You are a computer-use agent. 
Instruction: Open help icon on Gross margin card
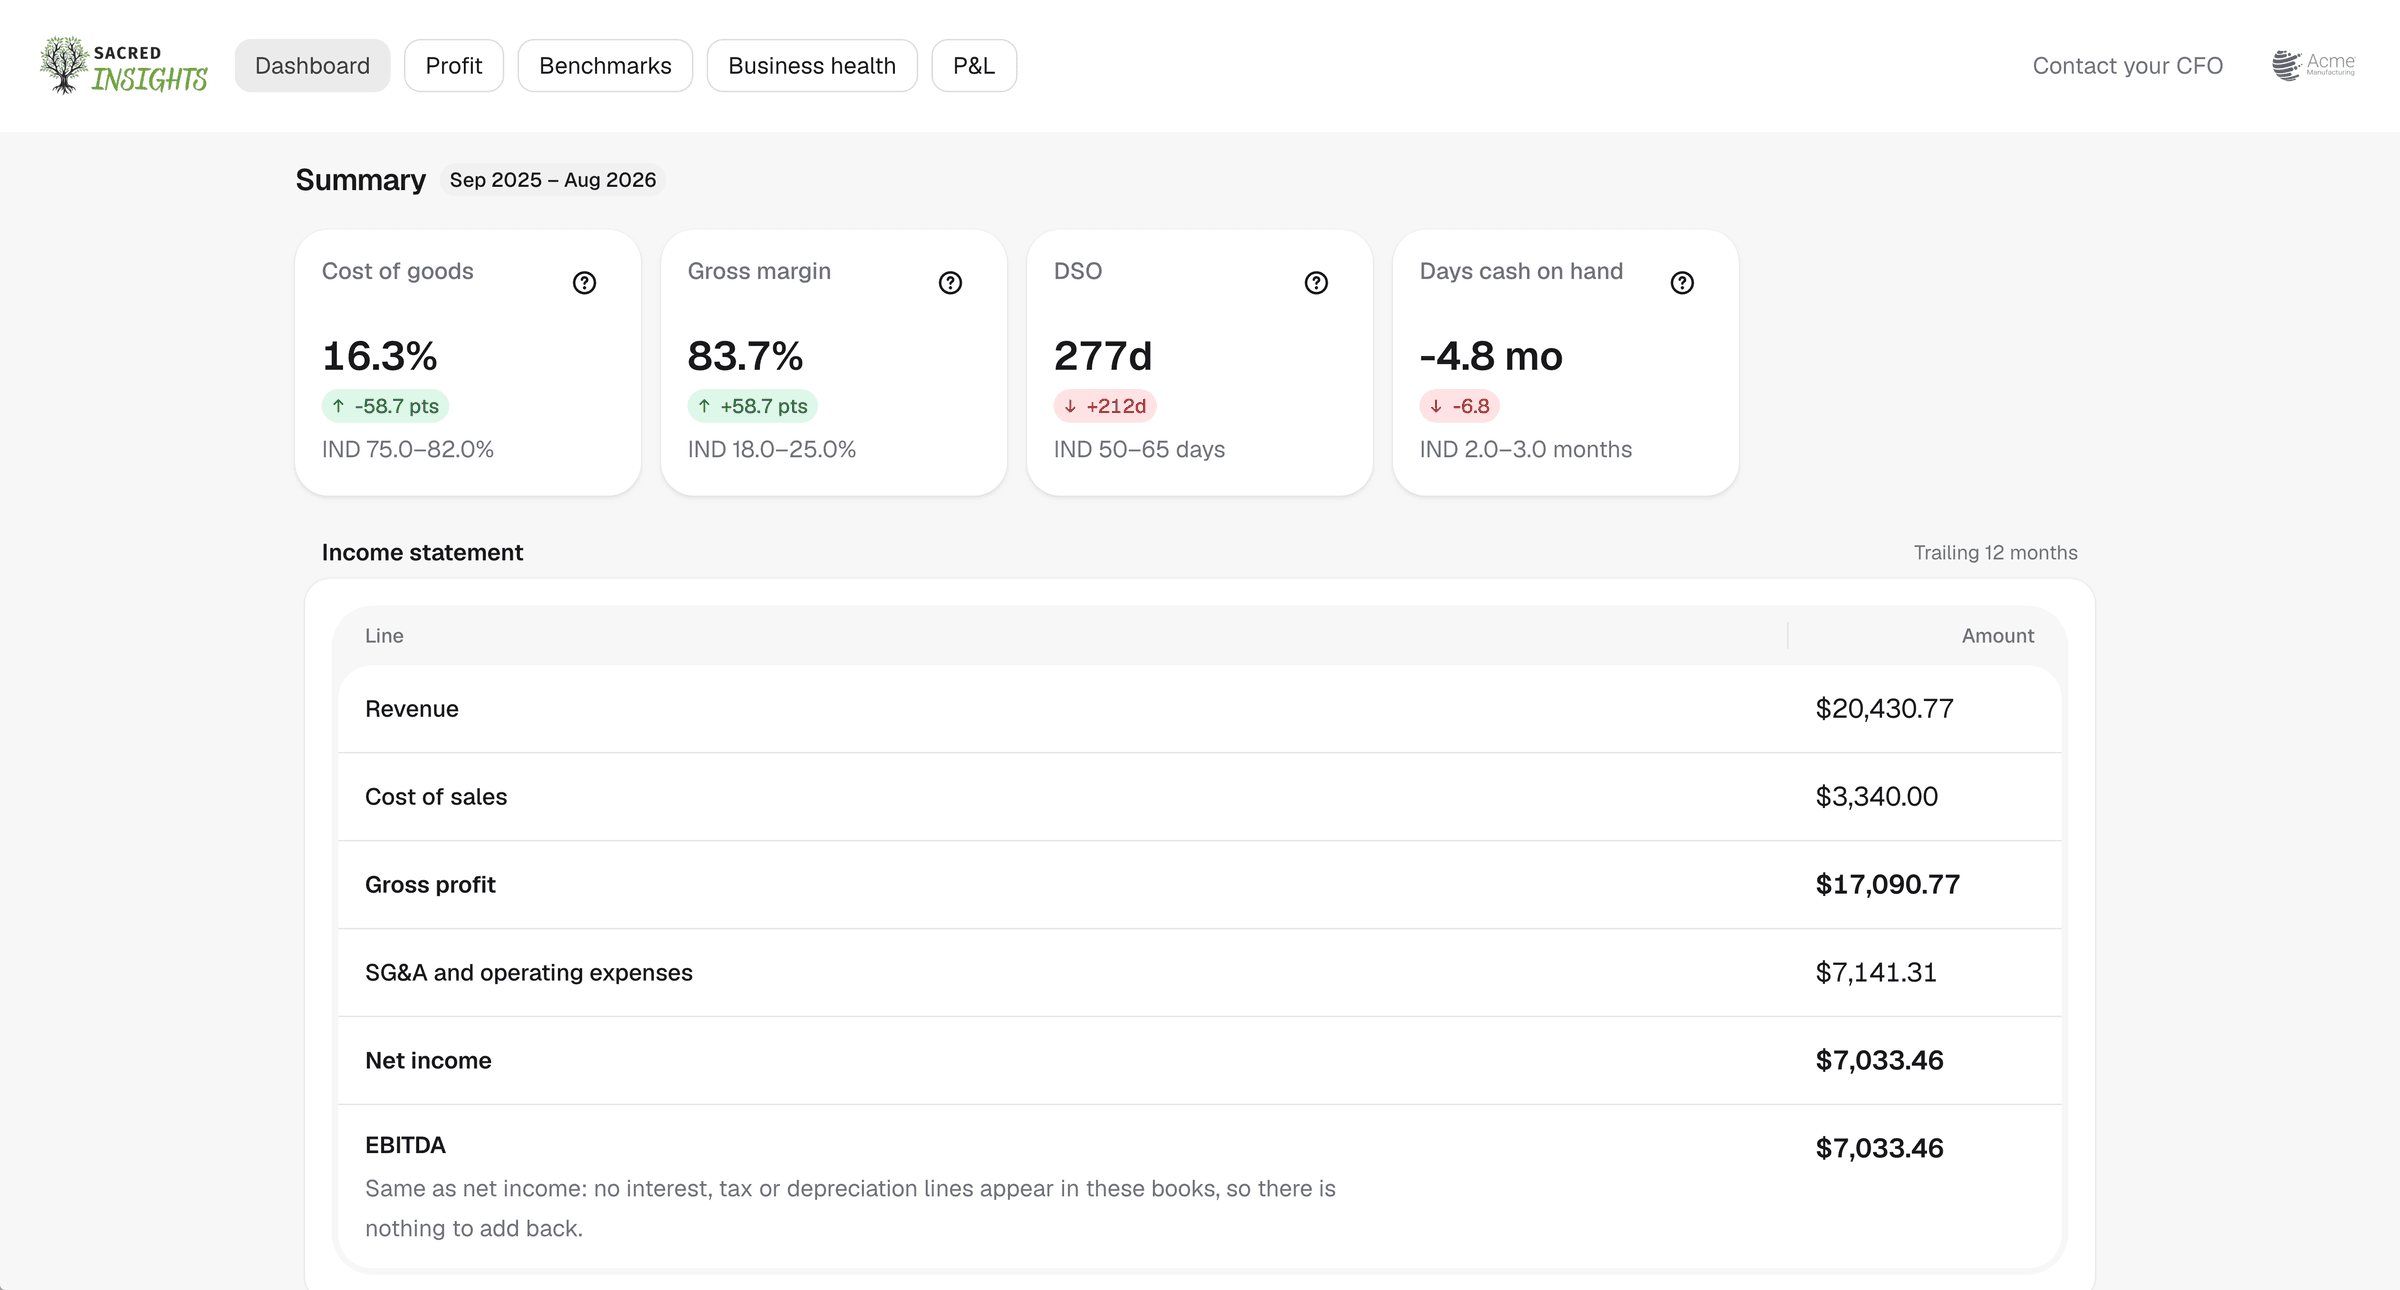[950, 283]
